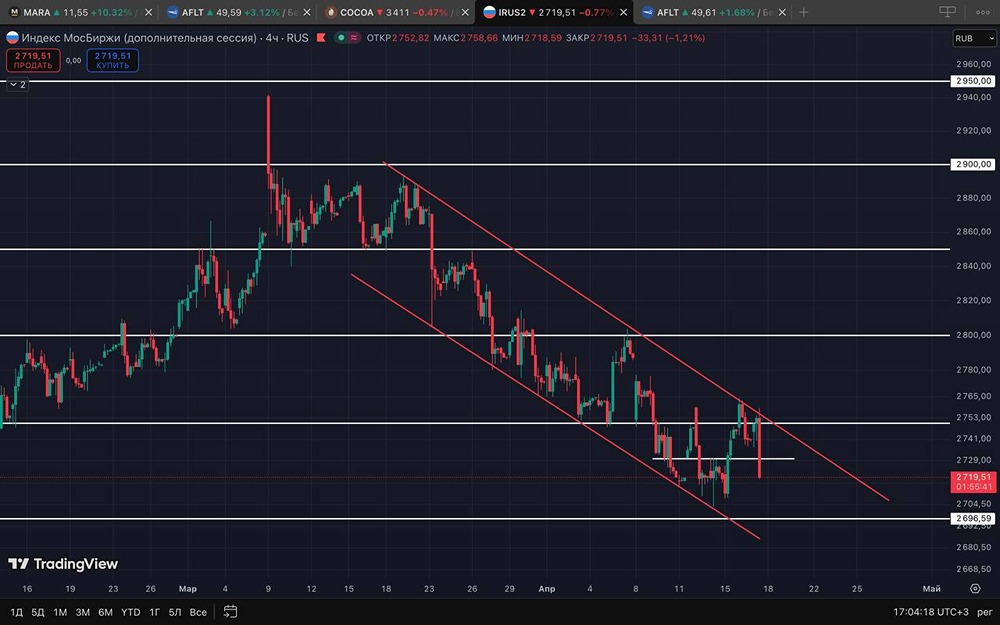The height and width of the screenshot is (625, 1000).
Task: Click the 2696,59 price line label
Action: 973,518
